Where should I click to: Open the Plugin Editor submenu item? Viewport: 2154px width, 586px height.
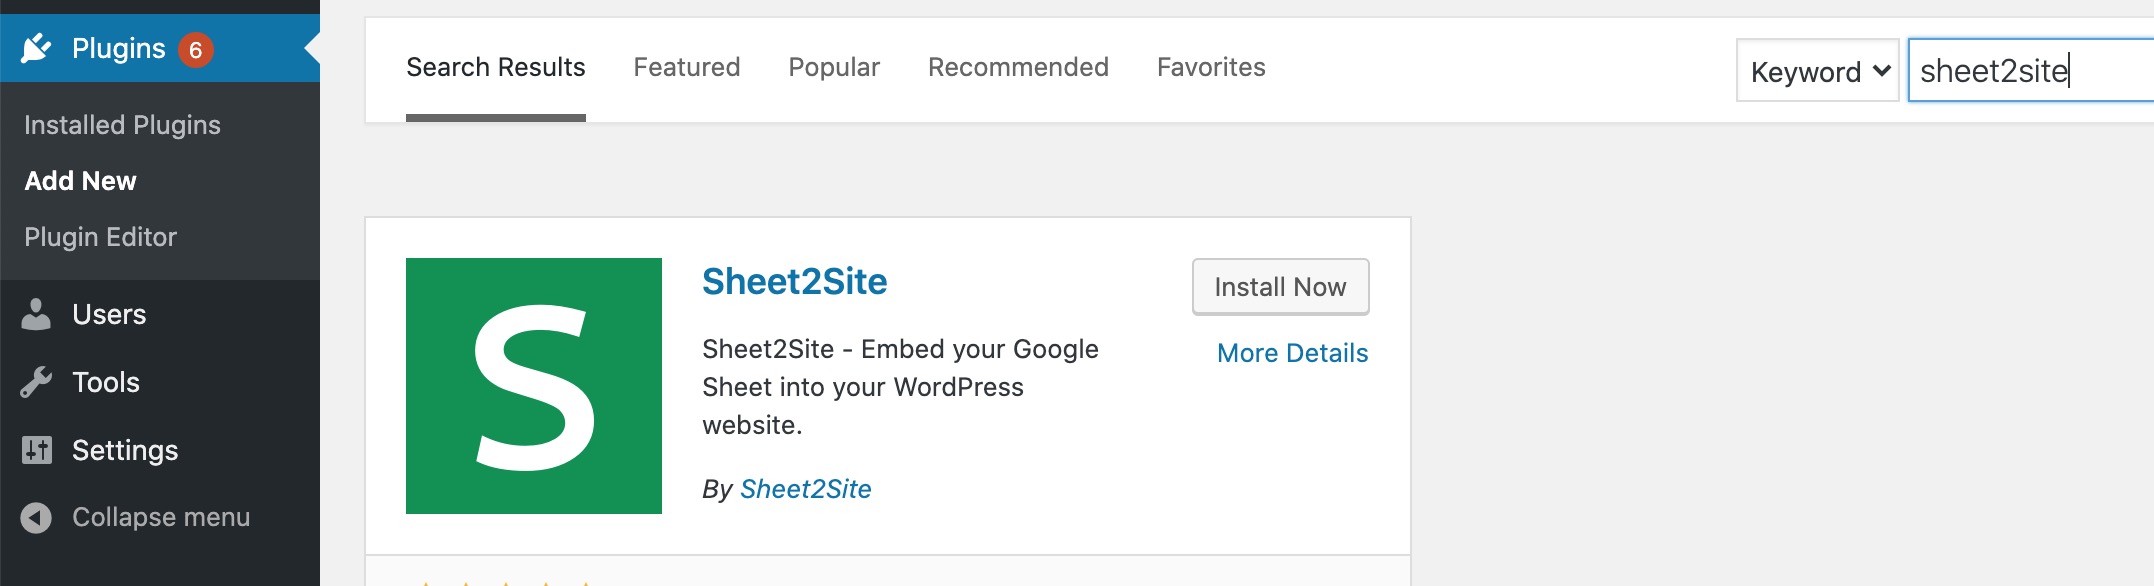point(100,237)
